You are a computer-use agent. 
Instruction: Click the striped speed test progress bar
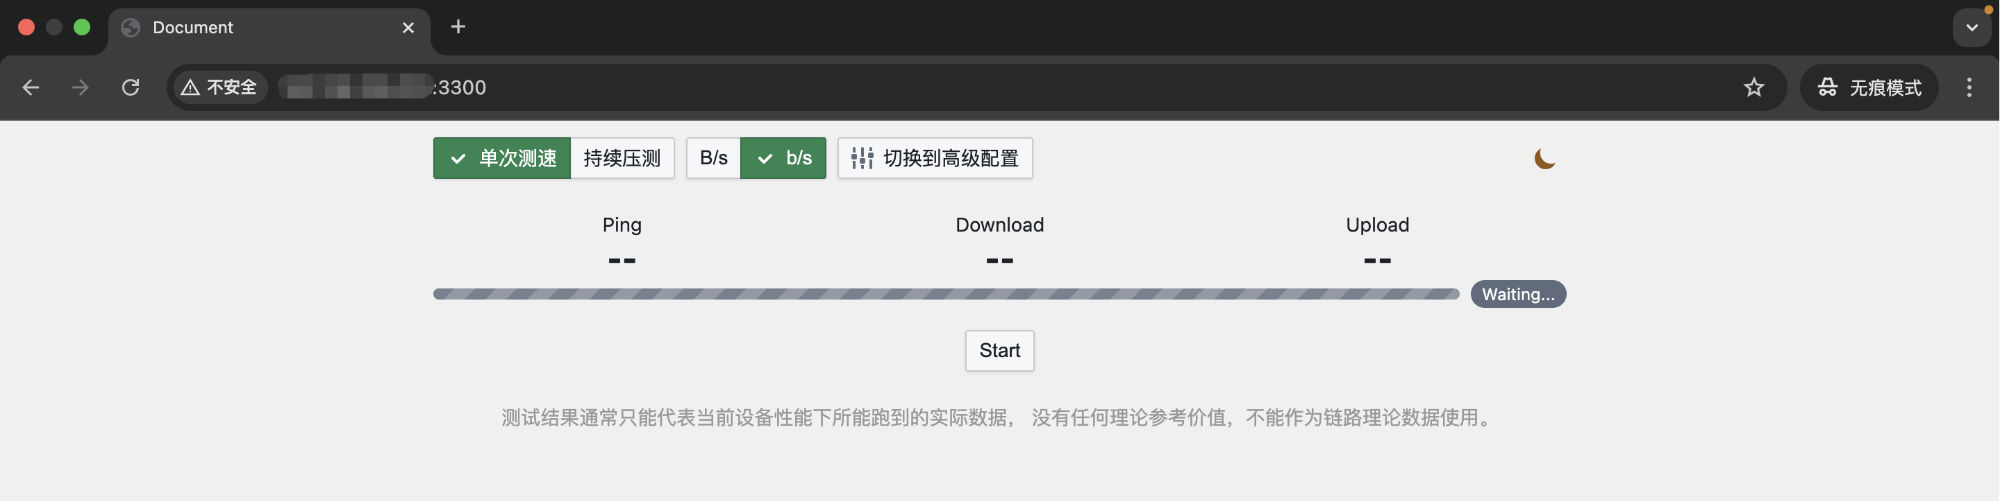tap(945, 294)
